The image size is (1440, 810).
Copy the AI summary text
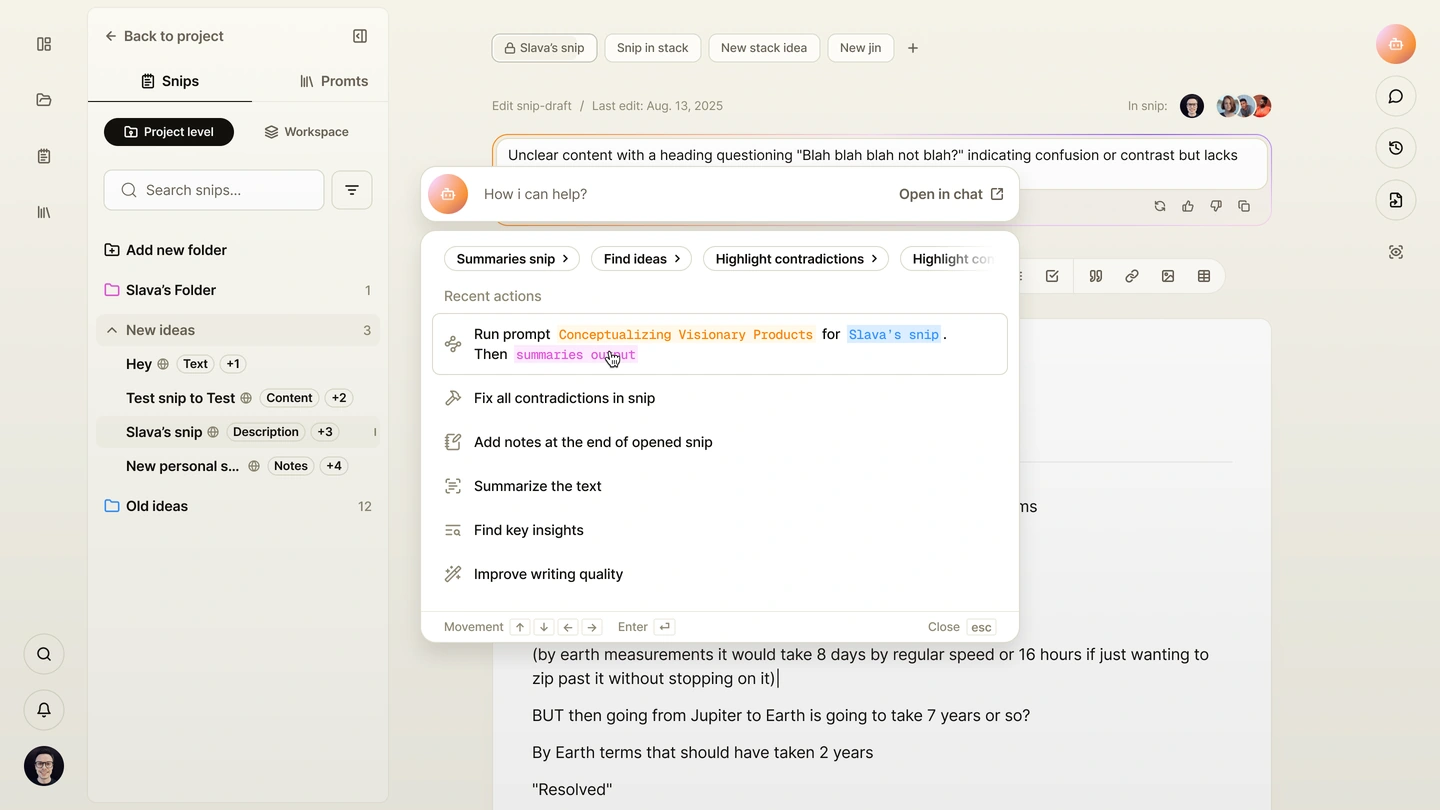coord(1244,206)
